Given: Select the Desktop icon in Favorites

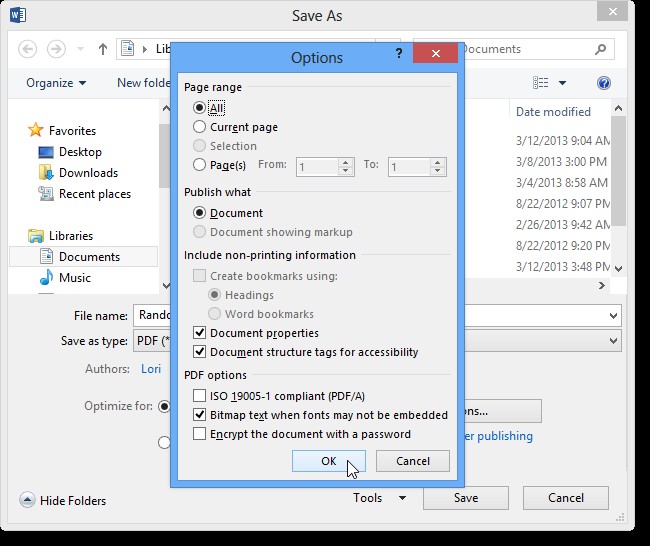Looking at the screenshot, I should point(46,152).
